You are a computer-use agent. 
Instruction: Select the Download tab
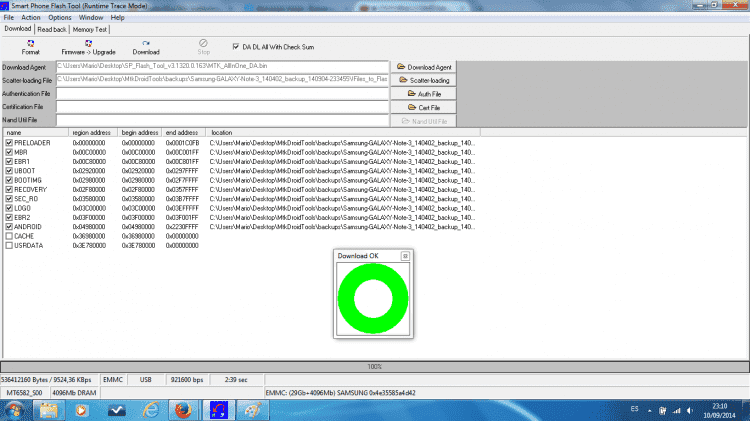point(18,29)
